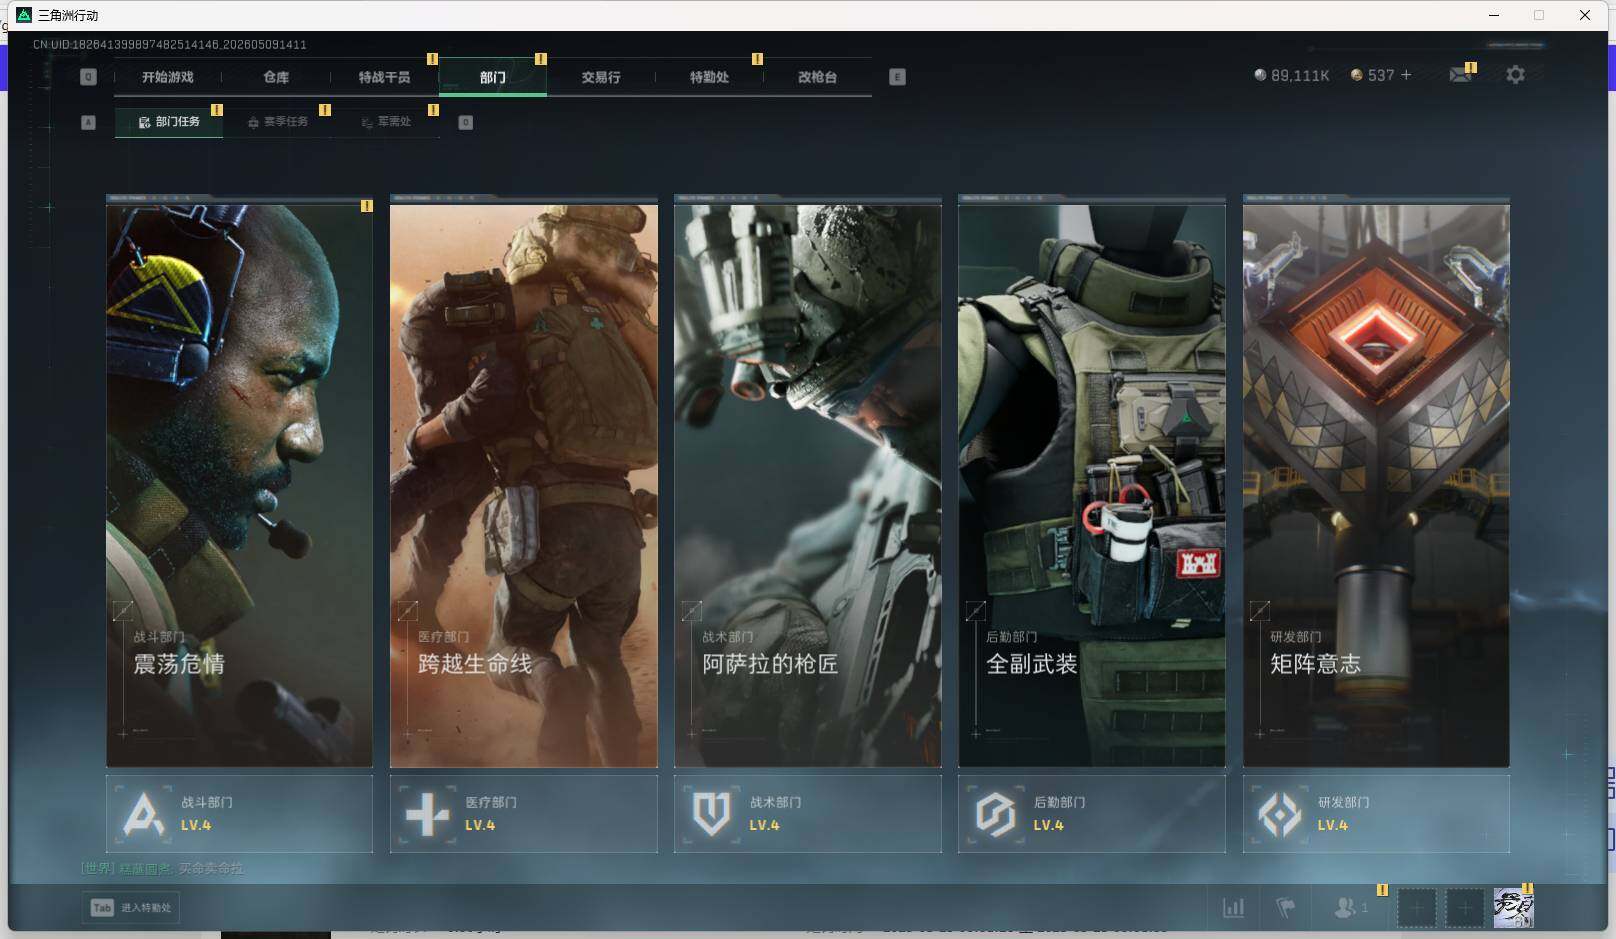The height and width of the screenshot is (939, 1616).
Task: Click the 医疗部门 LV.4 level label
Action: click(x=480, y=825)
